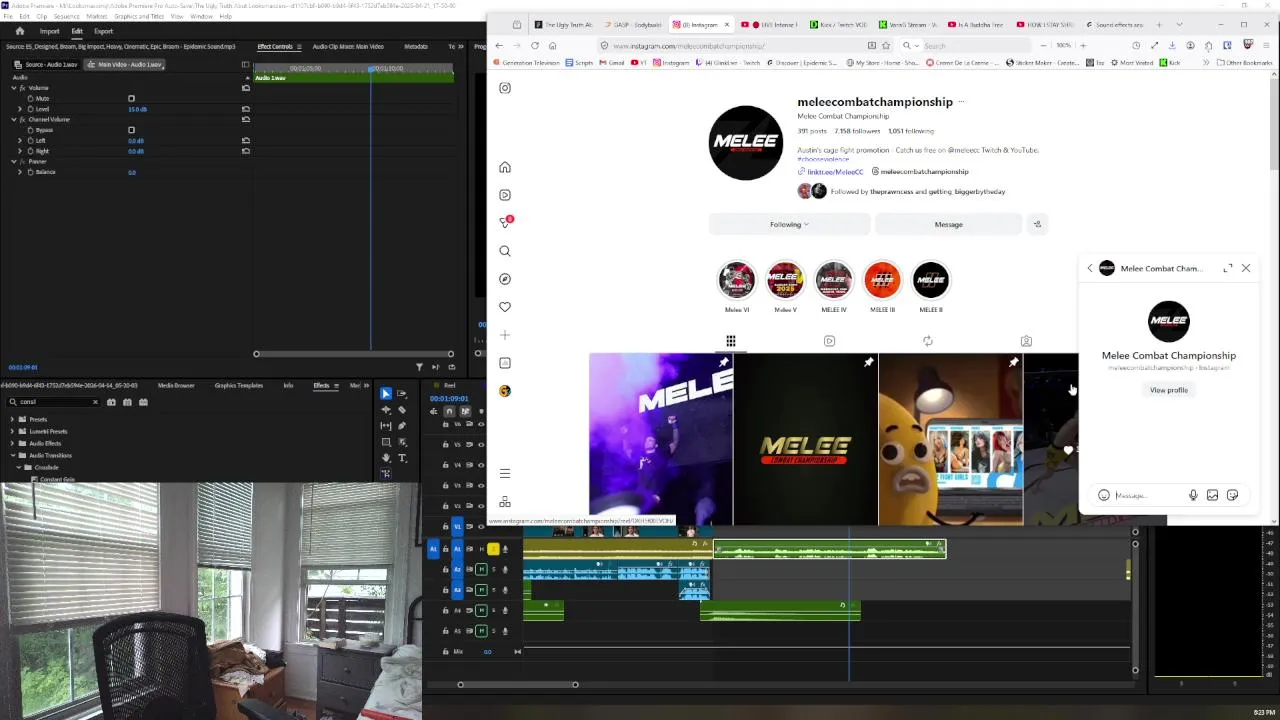Open Instagram Reels from sidebar

pyautogui.click(x=505, y=195)
